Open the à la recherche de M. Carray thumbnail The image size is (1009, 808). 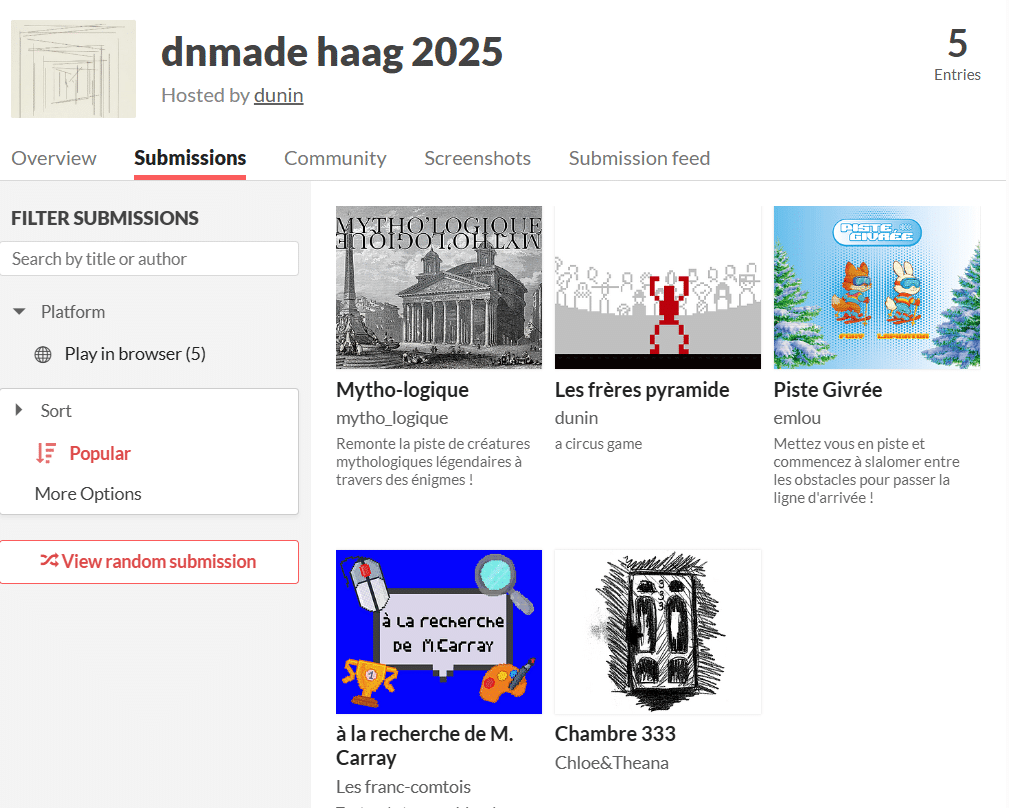point(439,632)
